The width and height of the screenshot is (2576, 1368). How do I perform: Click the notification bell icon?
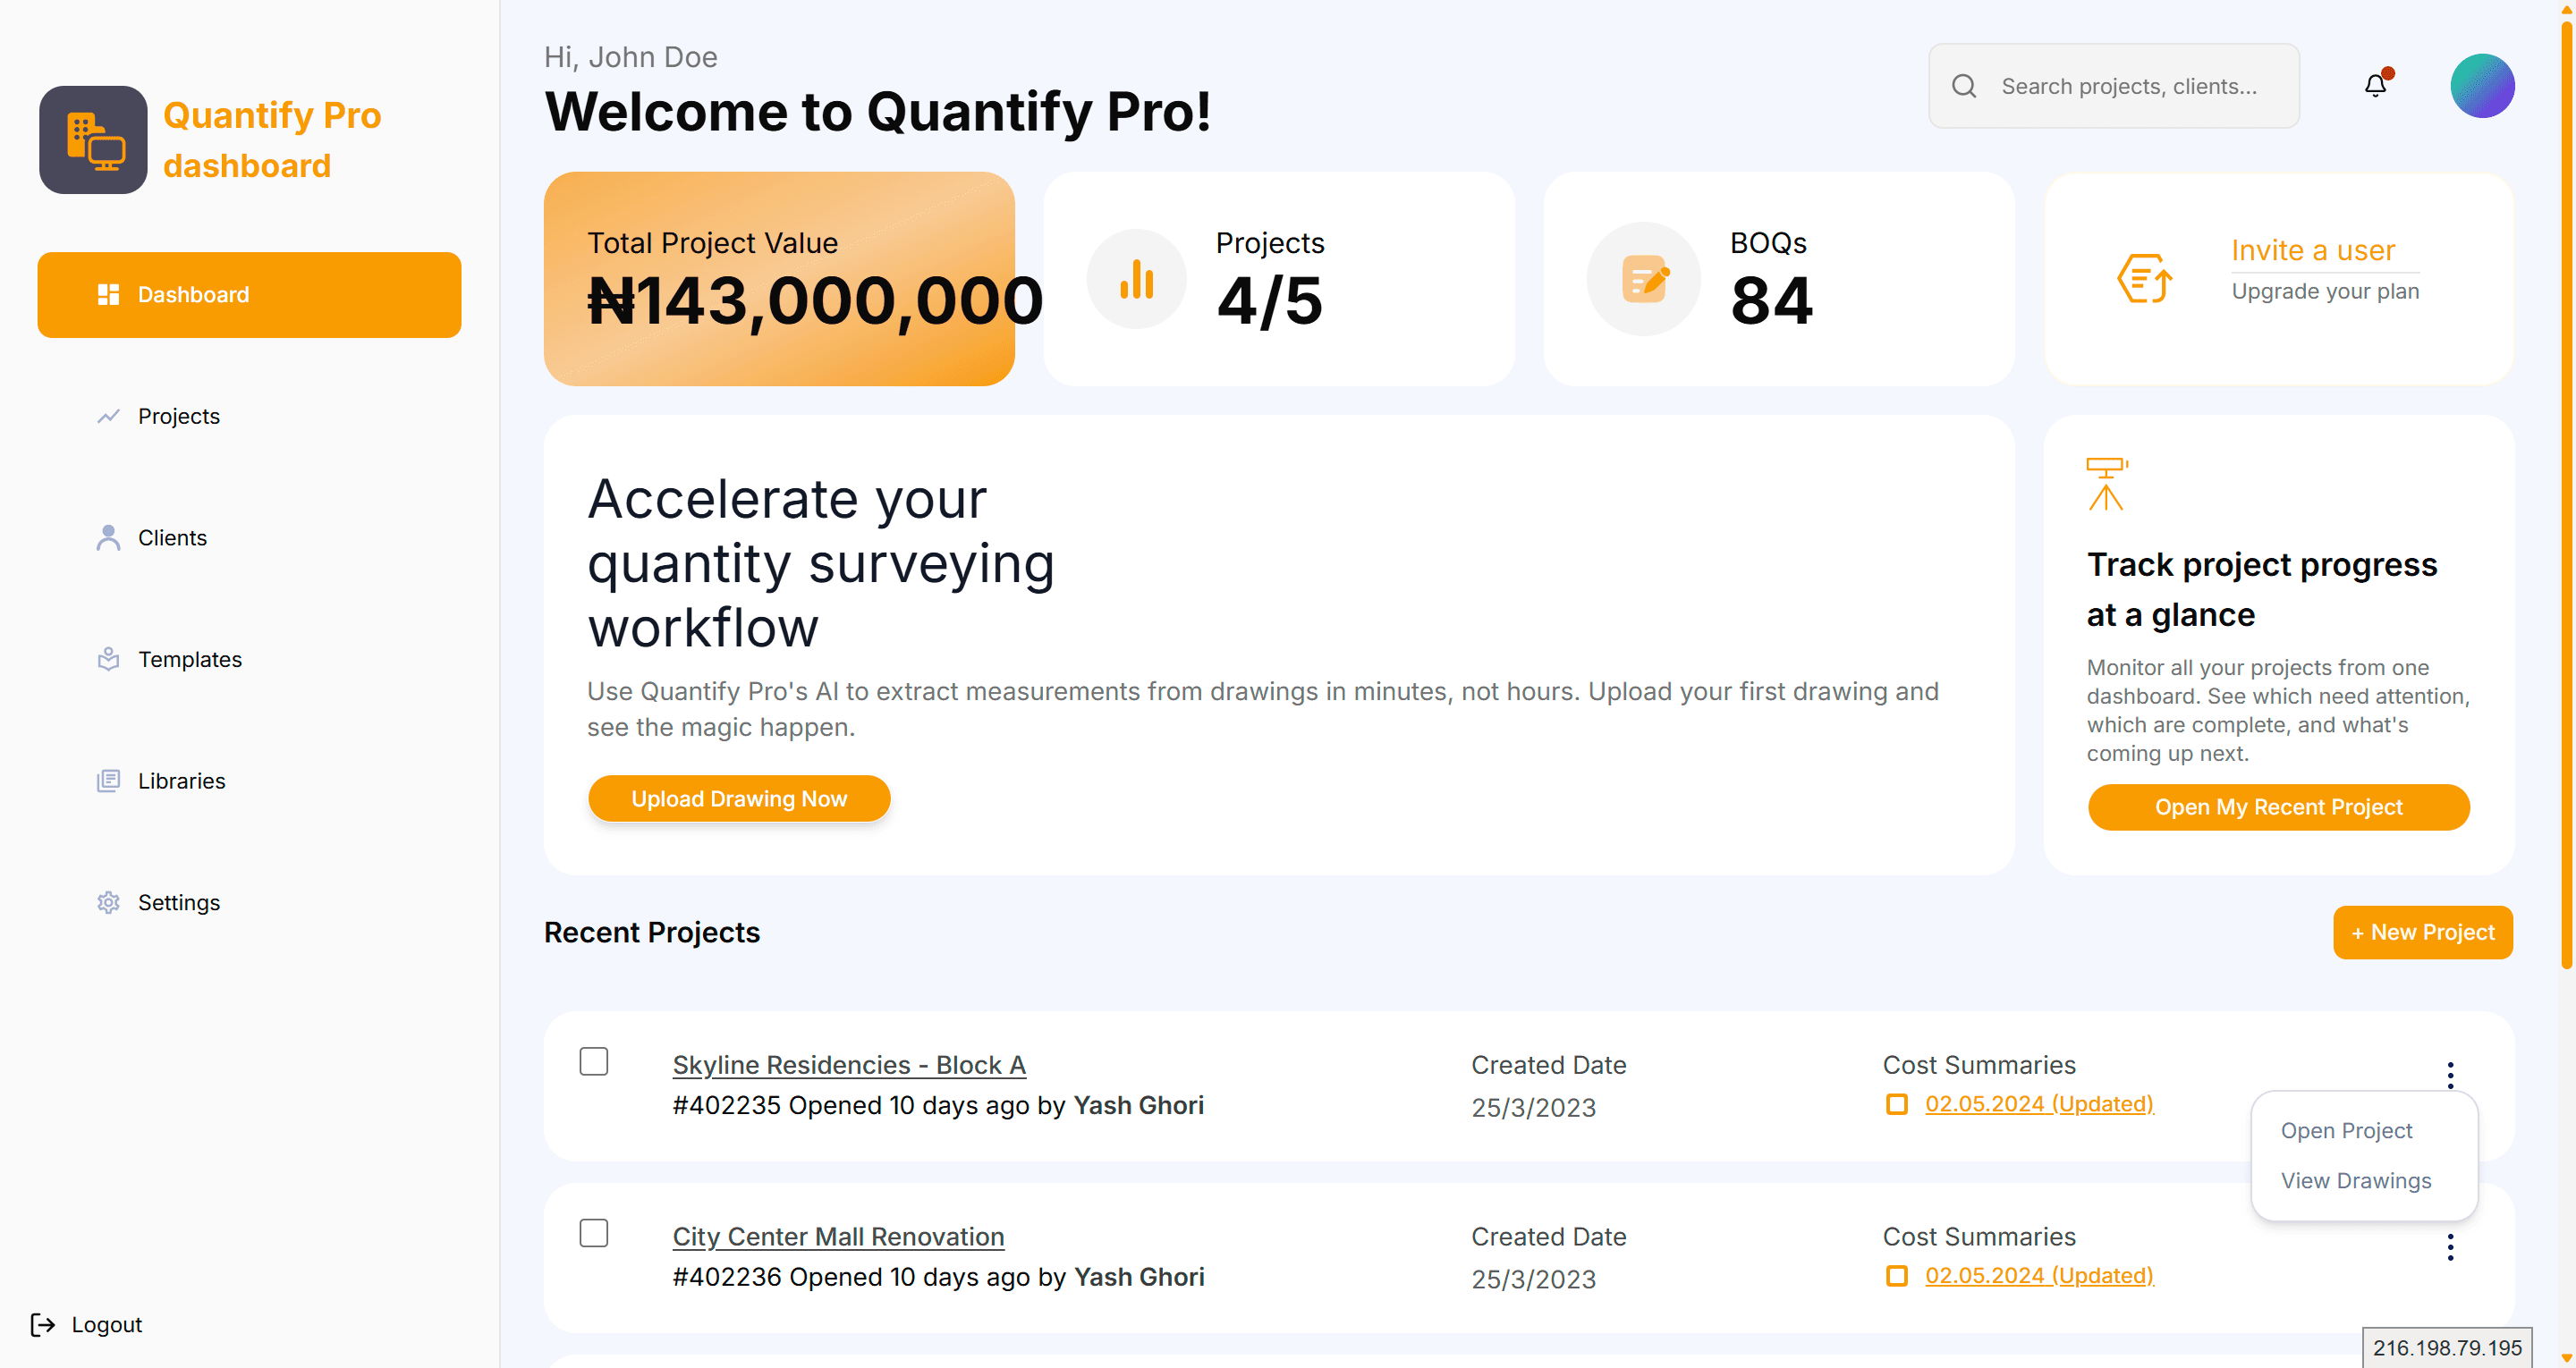pos(2375,86)
